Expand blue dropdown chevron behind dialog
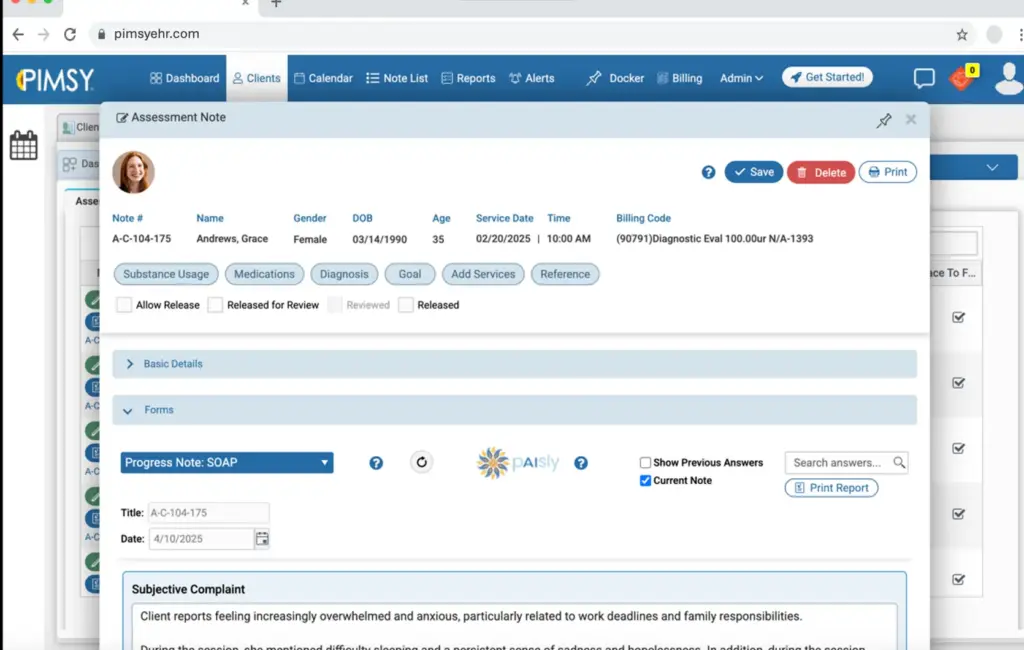1024x650 pixels. click(x=992, y=167)
